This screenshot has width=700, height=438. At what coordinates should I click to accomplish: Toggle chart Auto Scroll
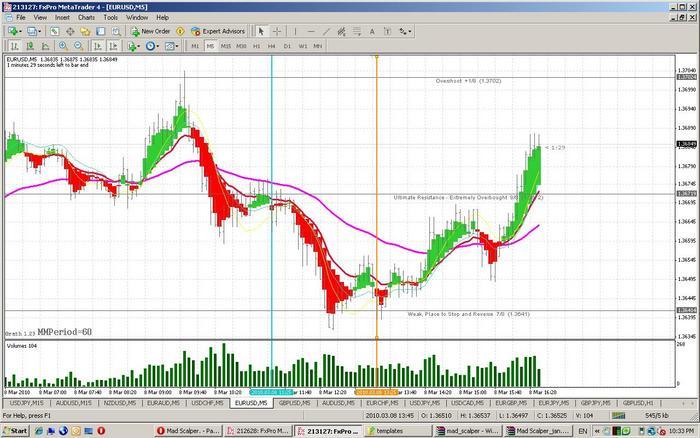[98, 46]
